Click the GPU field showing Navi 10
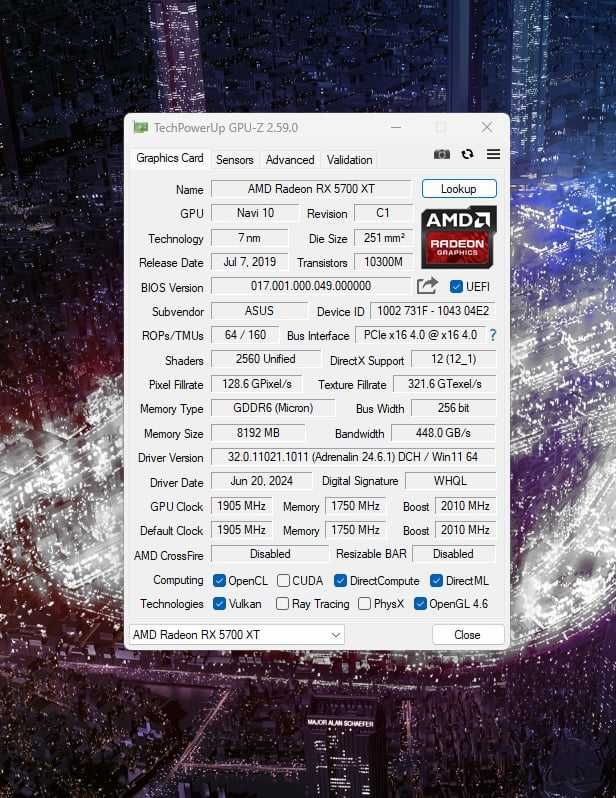Screen dimensions: 616x798 point(255,213)
